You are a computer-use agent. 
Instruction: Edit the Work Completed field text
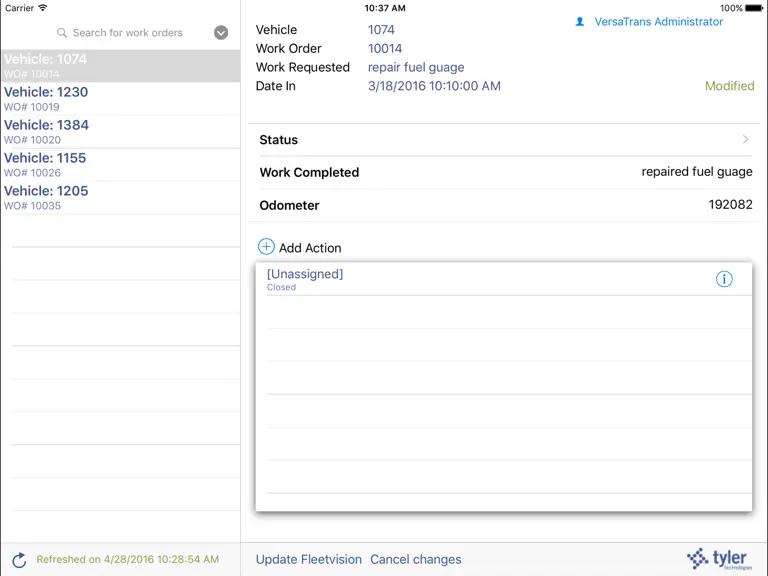click(x=697, y=172)
